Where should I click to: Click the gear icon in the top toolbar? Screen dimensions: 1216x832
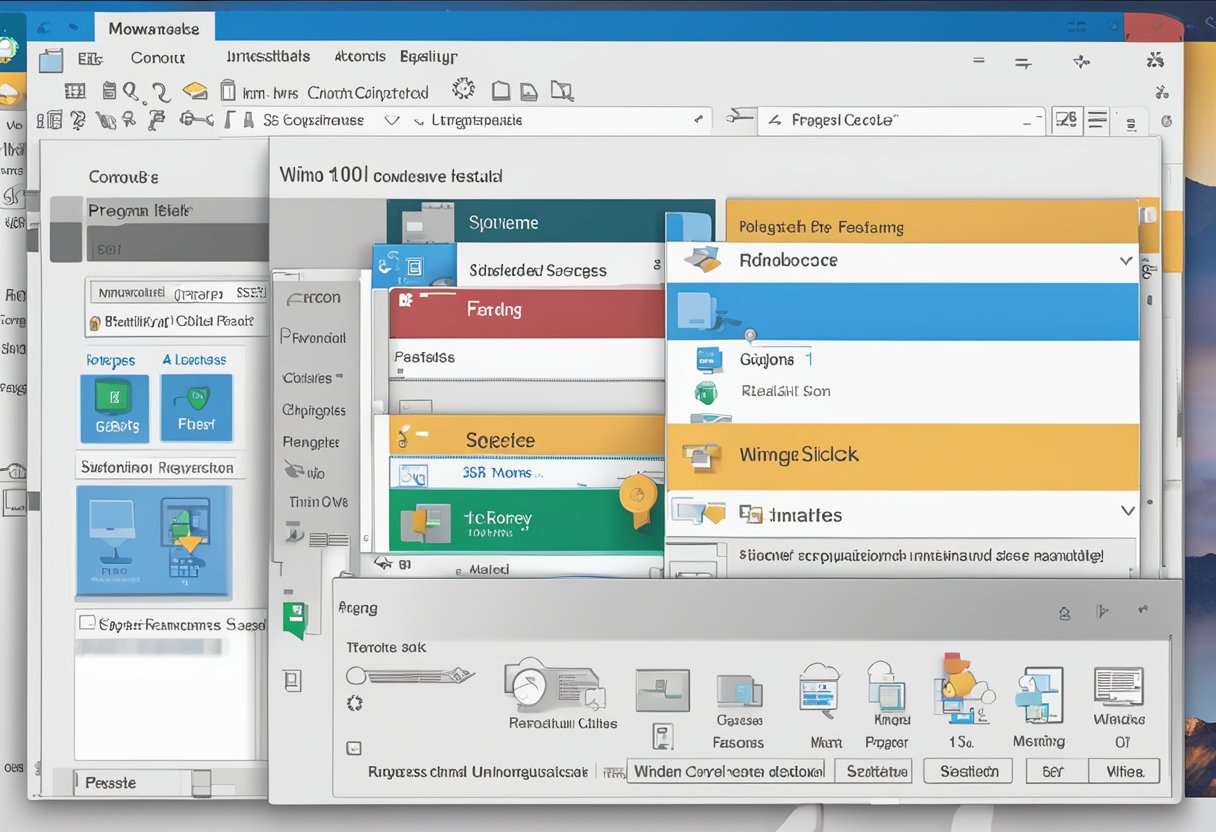(463, 90)
